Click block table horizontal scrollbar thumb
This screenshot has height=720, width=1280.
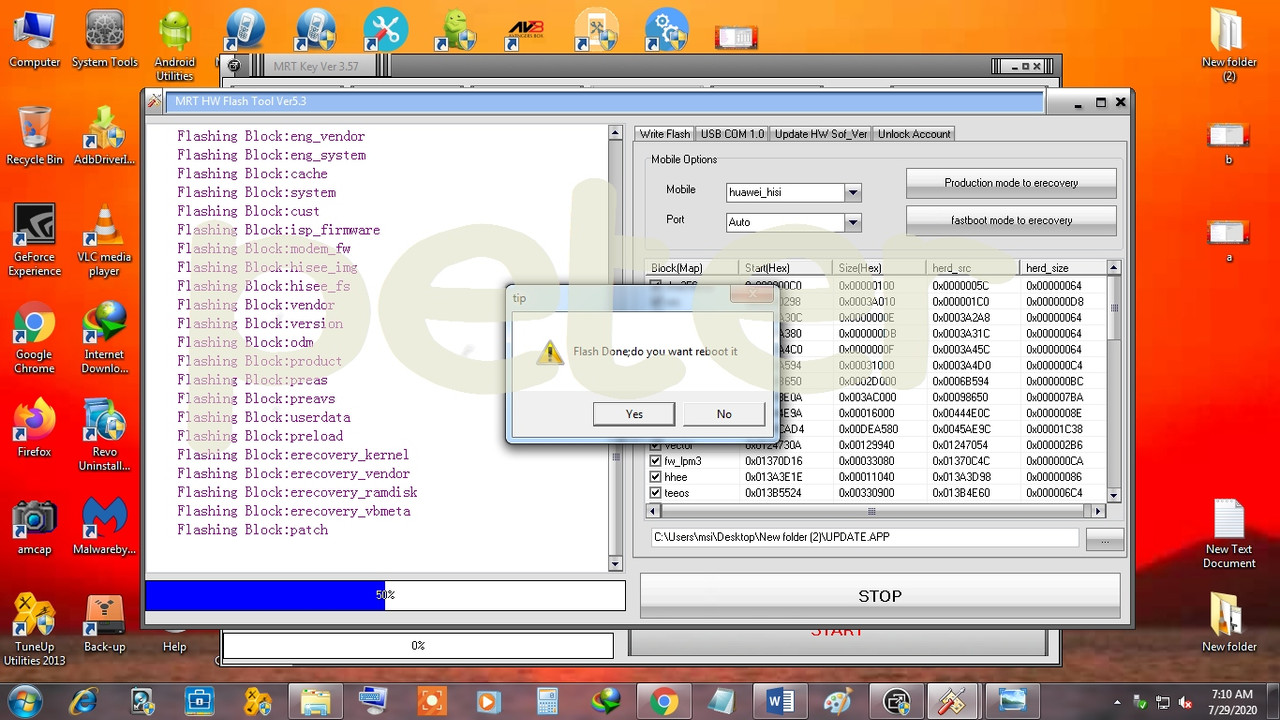click(870, 511)
